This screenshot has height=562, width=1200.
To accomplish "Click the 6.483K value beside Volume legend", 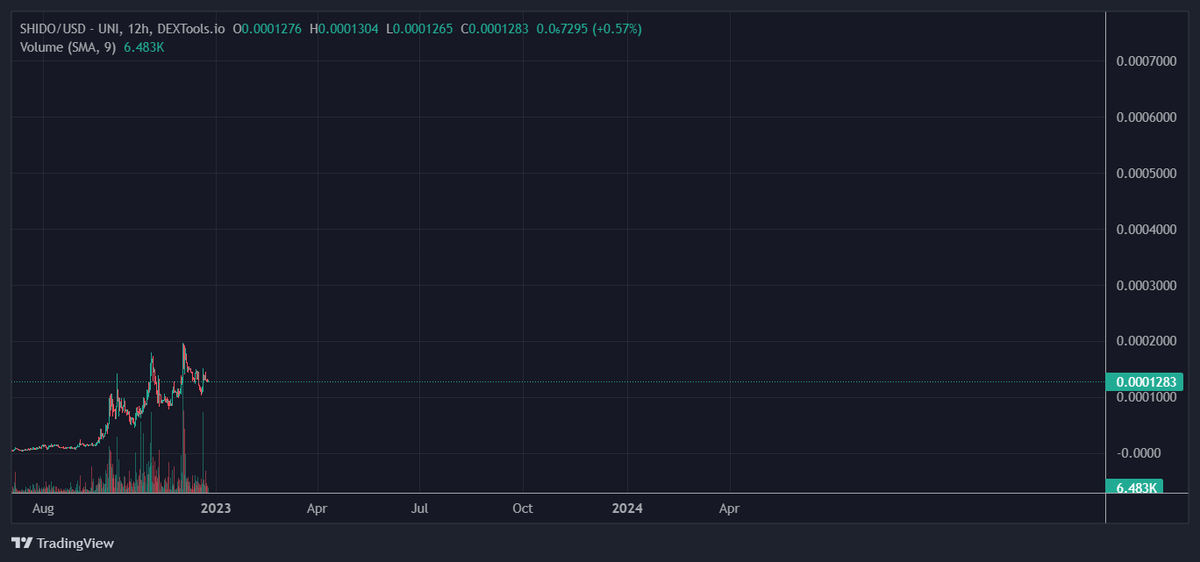I will (144, 47).
